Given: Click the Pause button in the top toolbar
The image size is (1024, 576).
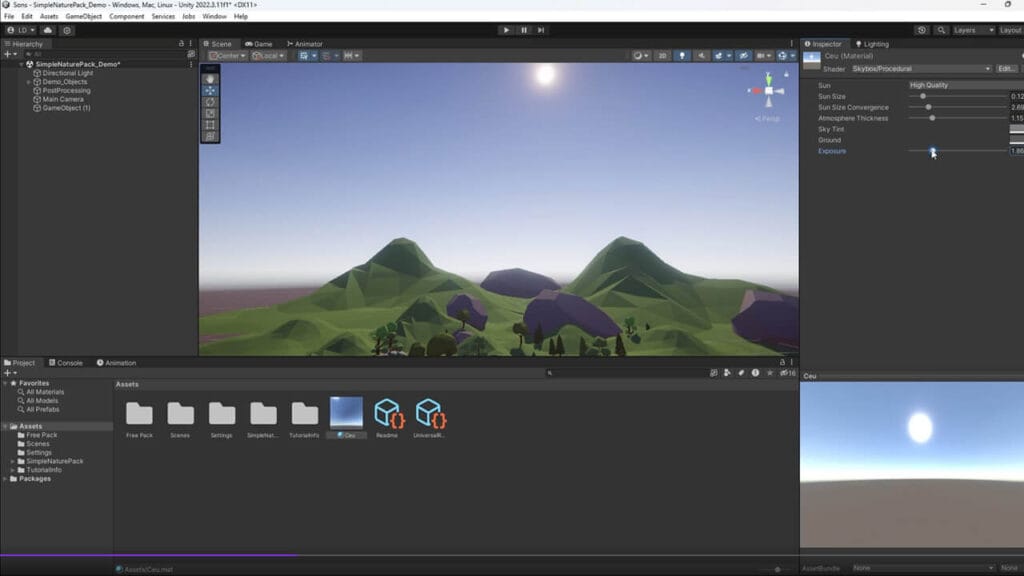Looking at the screenshot, I should (524, 29).
